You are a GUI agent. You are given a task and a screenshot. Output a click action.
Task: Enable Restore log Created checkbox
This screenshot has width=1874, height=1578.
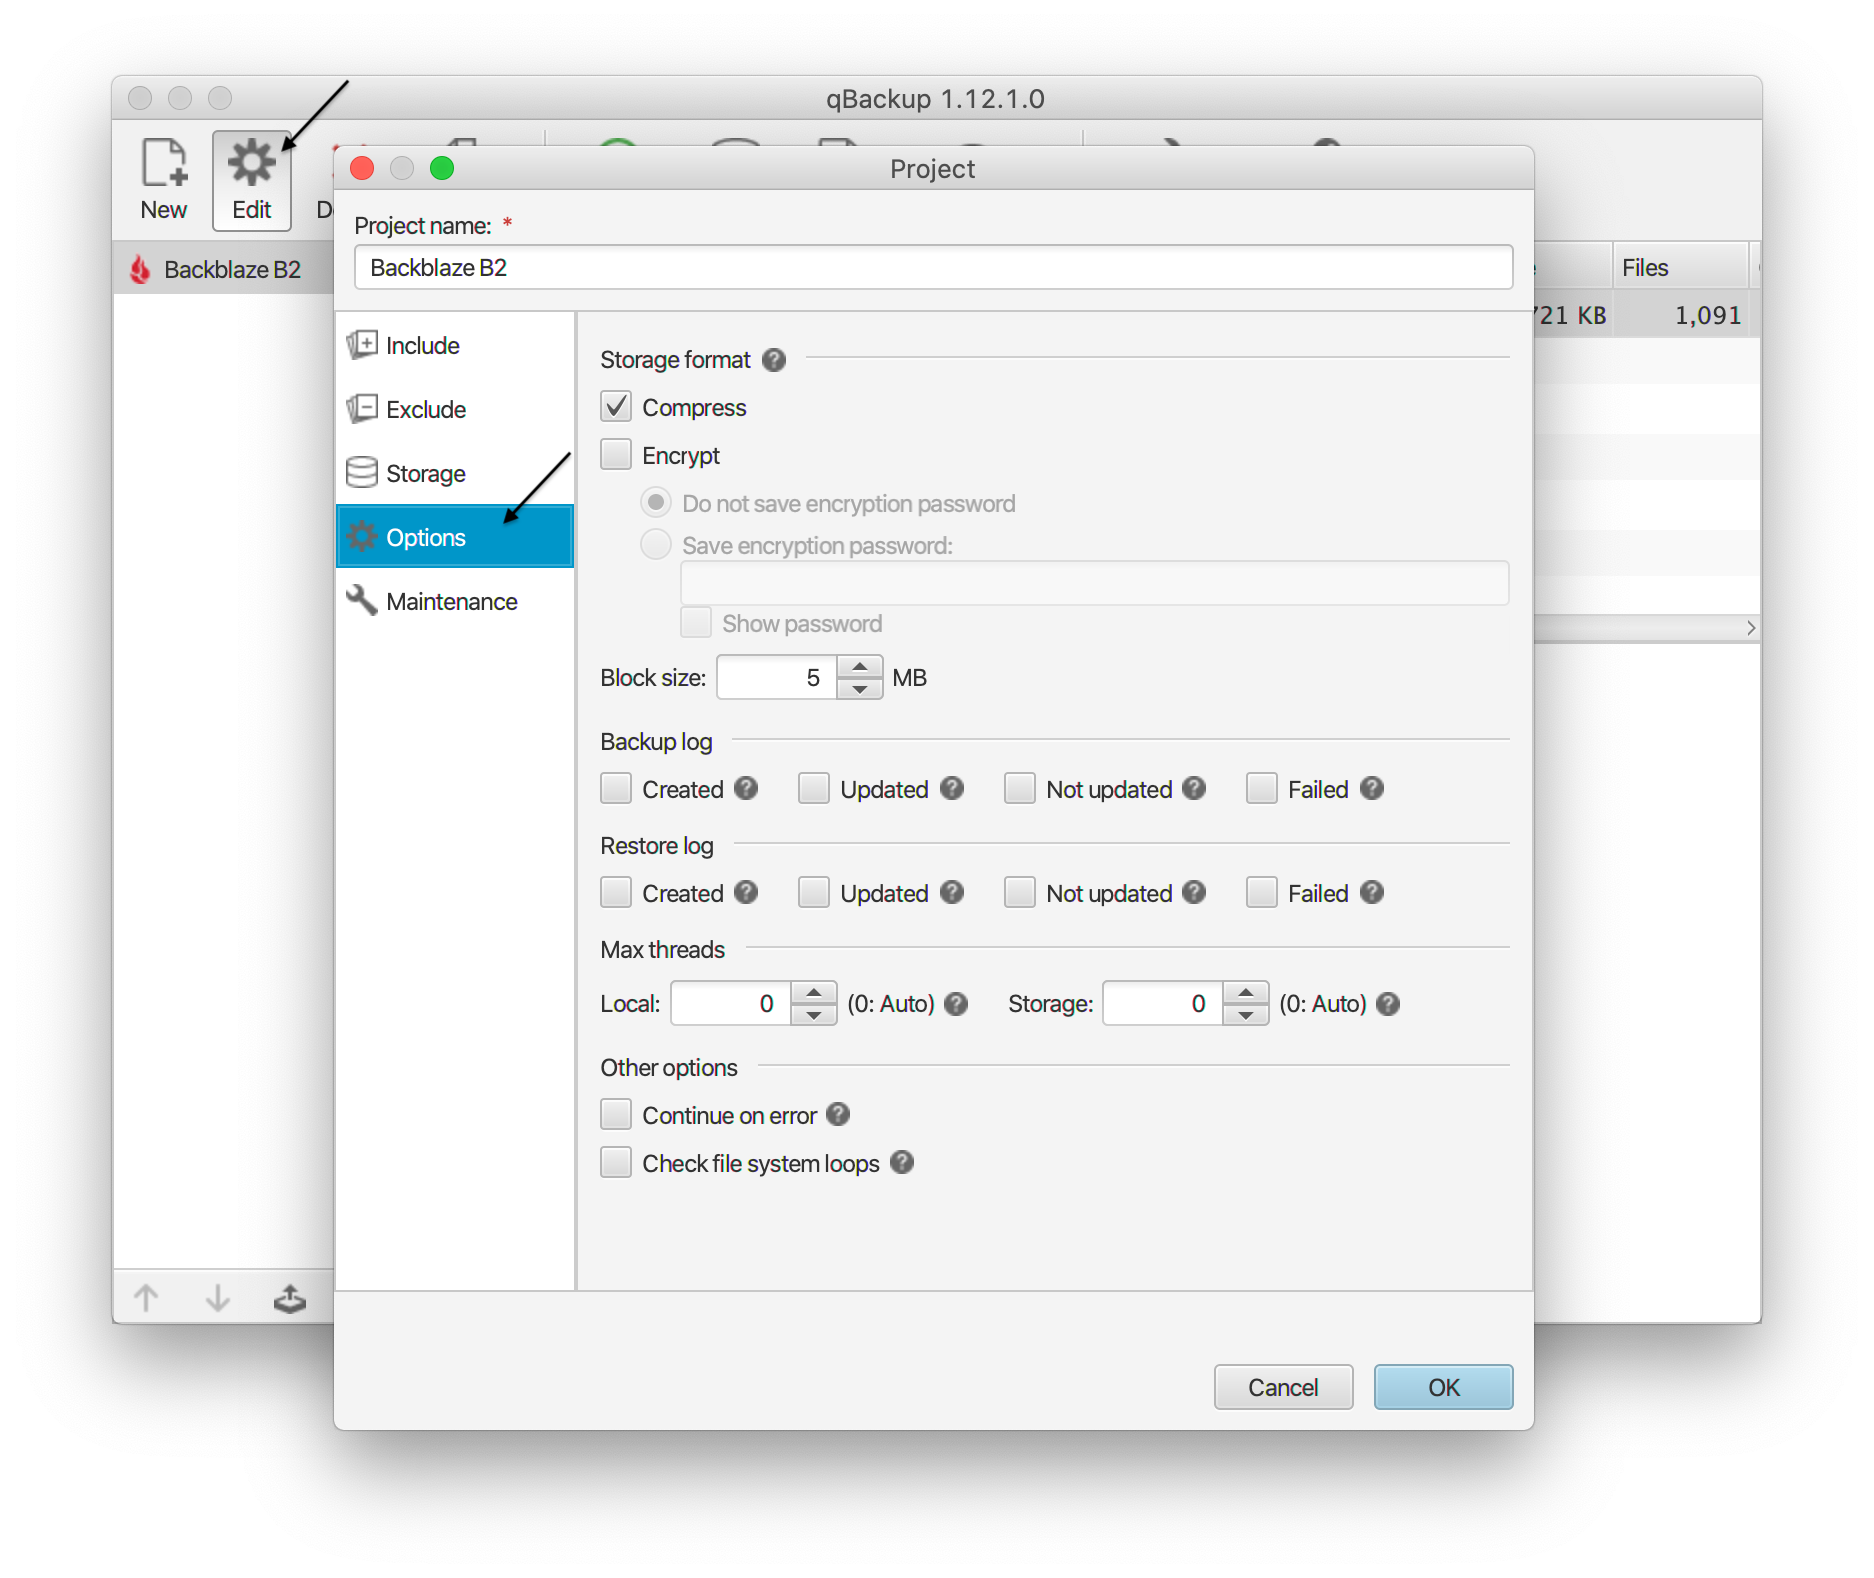(x=616, y=893)
